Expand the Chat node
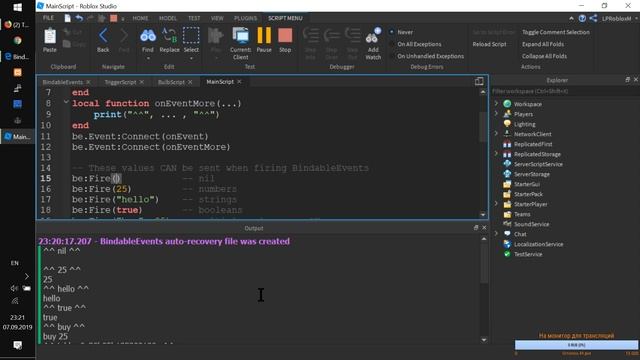The image size is (640, 360). coord(496,233)
